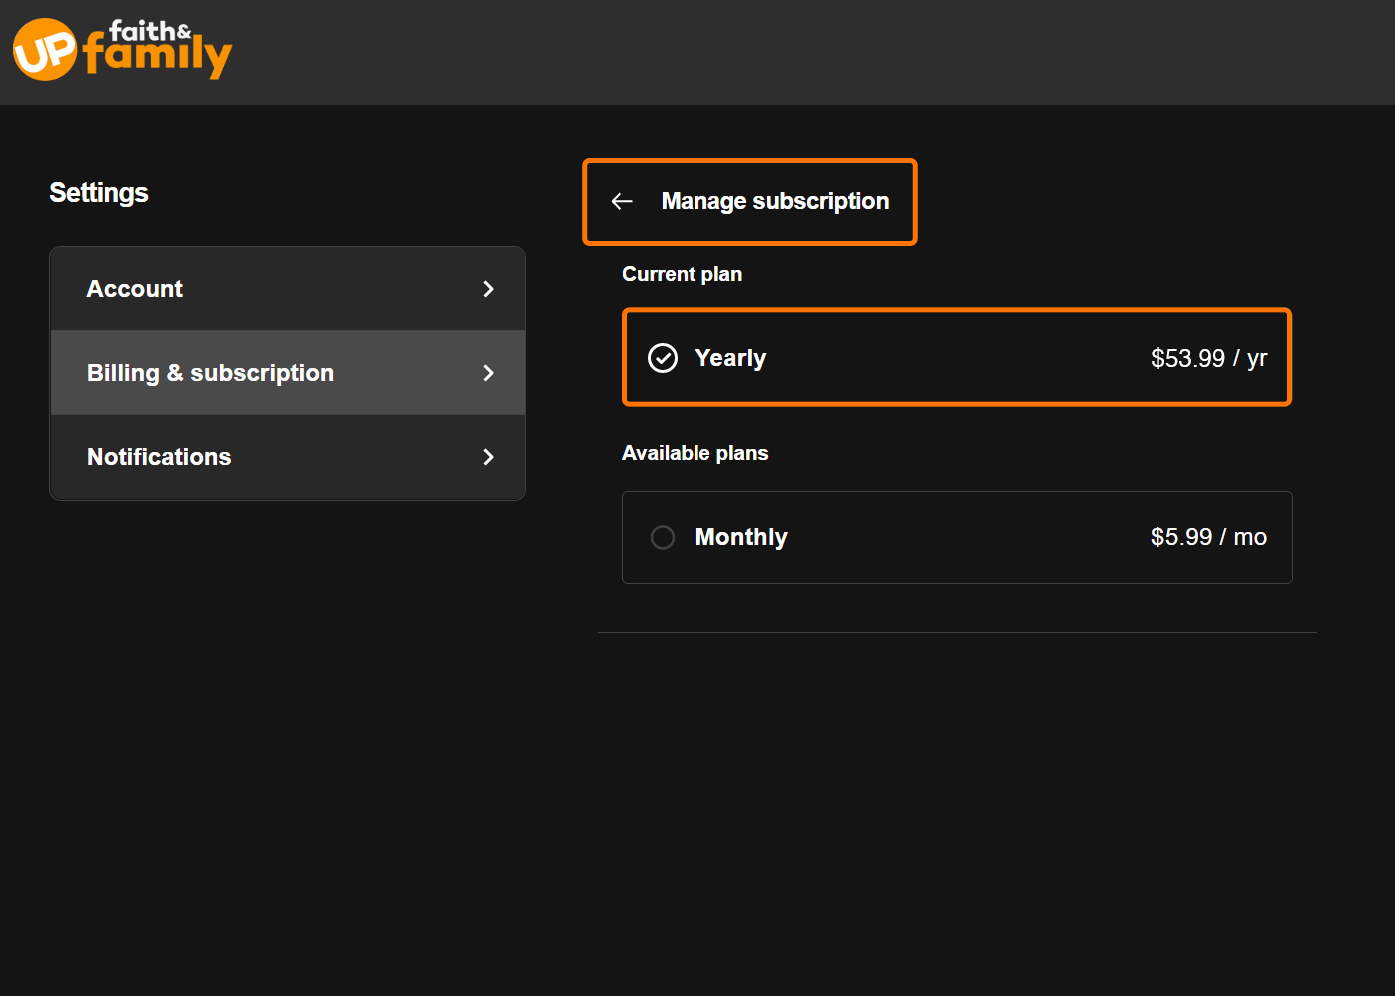Open Billing & subscription settings
Image resolution: width=1395 pixels, height=996 pixels.
pos(288,373)
